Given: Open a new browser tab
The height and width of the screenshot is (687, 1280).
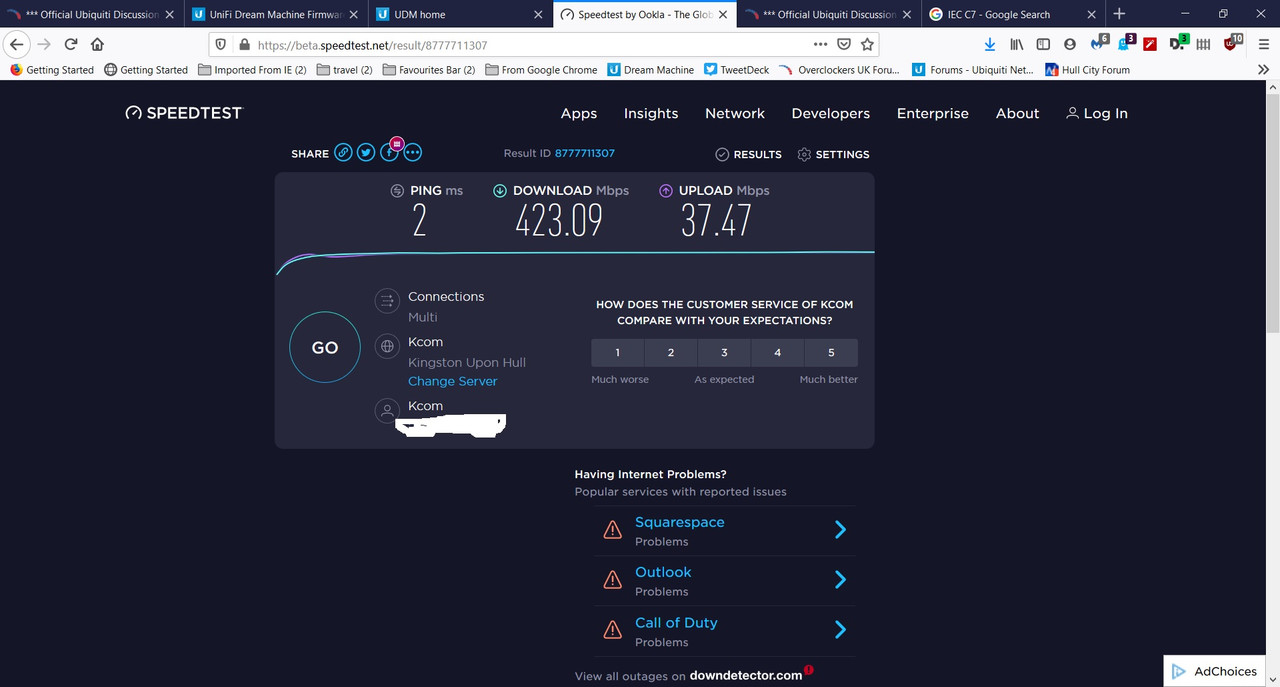Looking at the screenshot, I should click(1119, 14).
